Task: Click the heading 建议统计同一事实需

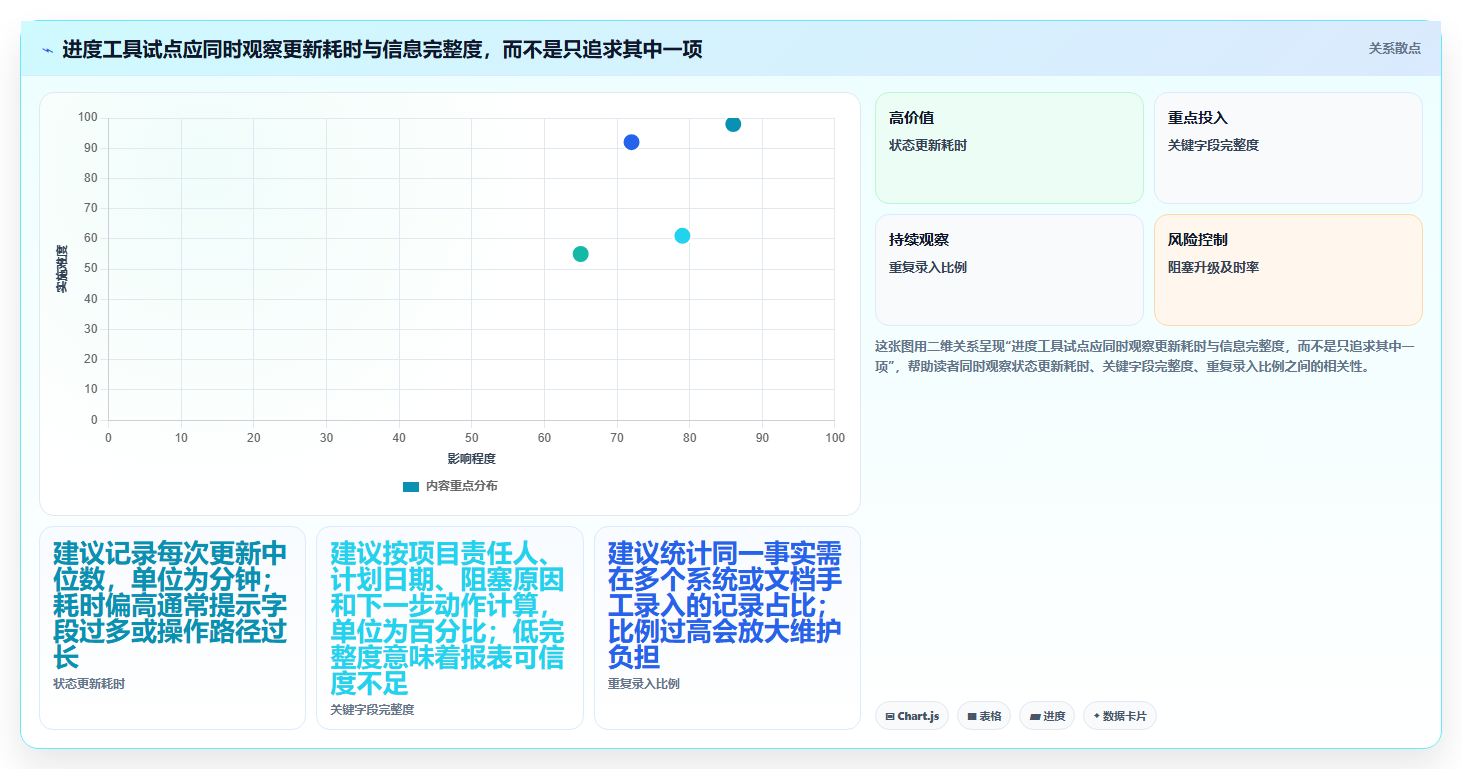Action: (x=726, y=605)
